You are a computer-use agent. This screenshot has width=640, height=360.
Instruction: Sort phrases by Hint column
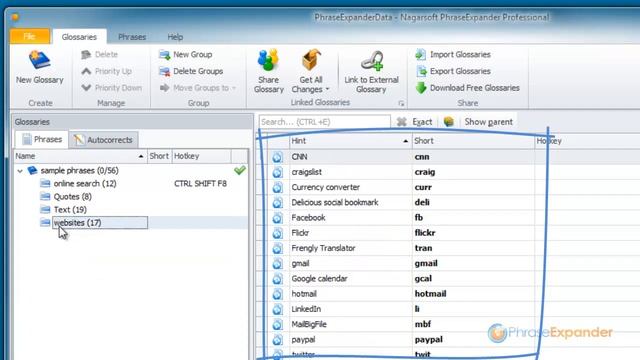350,141
